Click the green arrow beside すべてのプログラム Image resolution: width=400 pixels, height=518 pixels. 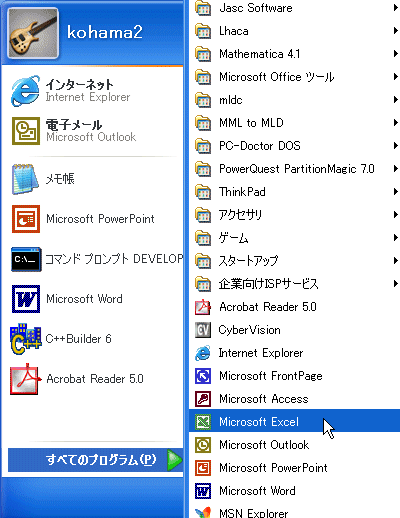175,460
